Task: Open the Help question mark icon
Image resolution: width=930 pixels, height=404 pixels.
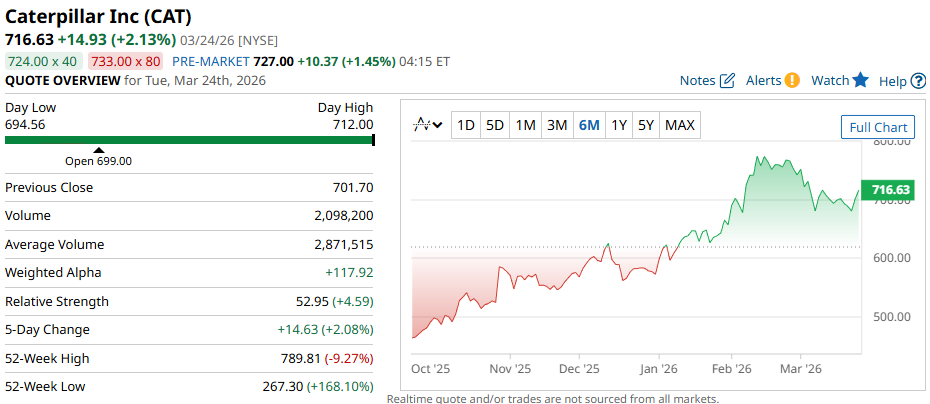Action: tap(918, 81)
